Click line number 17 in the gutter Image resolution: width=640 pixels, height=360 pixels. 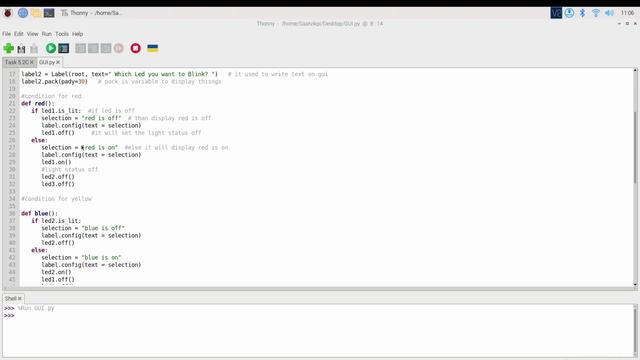coord(12,74)
